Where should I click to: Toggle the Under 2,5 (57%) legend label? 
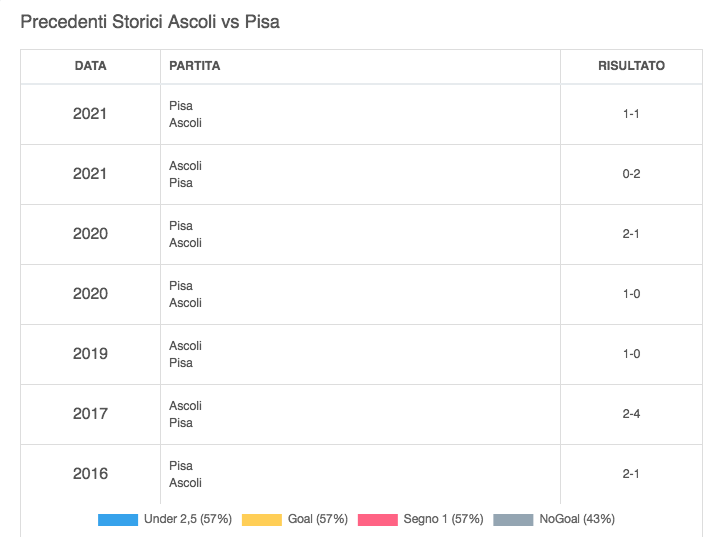point(188,519)
